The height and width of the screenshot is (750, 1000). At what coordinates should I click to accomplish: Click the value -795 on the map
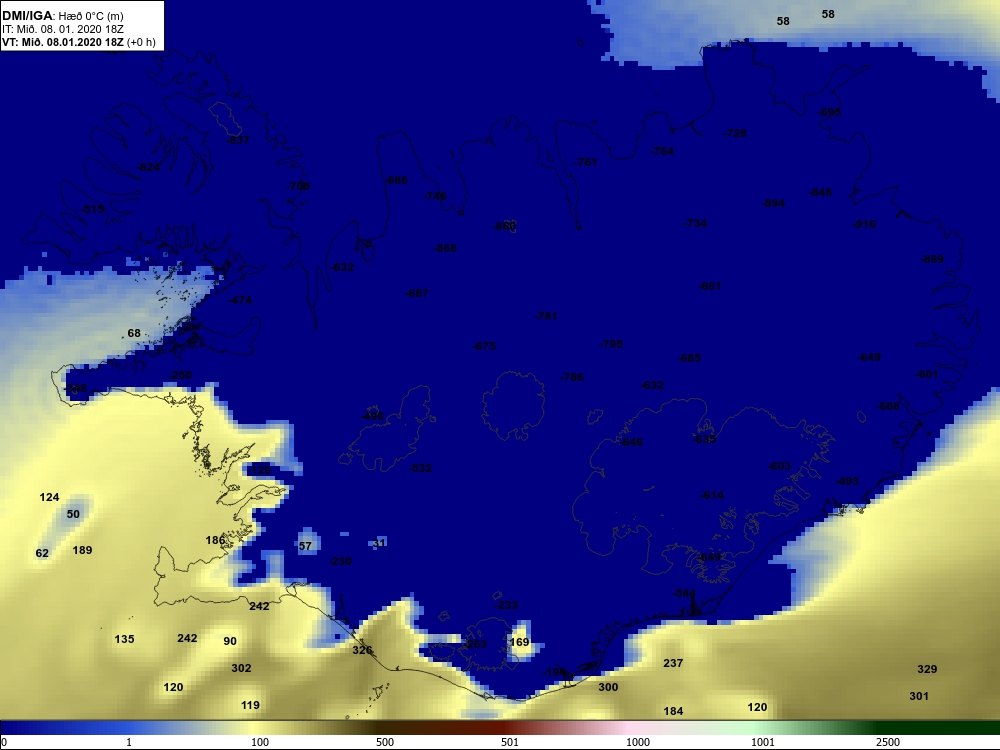click(612, 344)
